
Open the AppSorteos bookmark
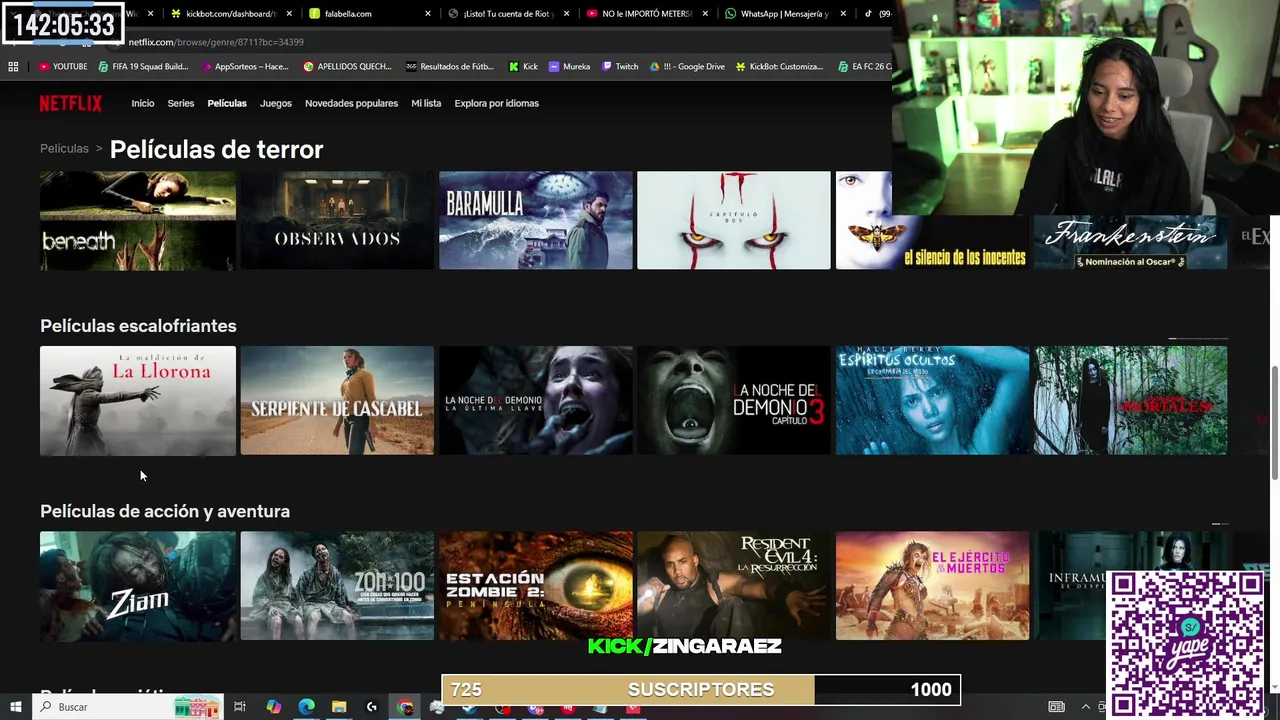pyautogui.click(x=245, y=66)
